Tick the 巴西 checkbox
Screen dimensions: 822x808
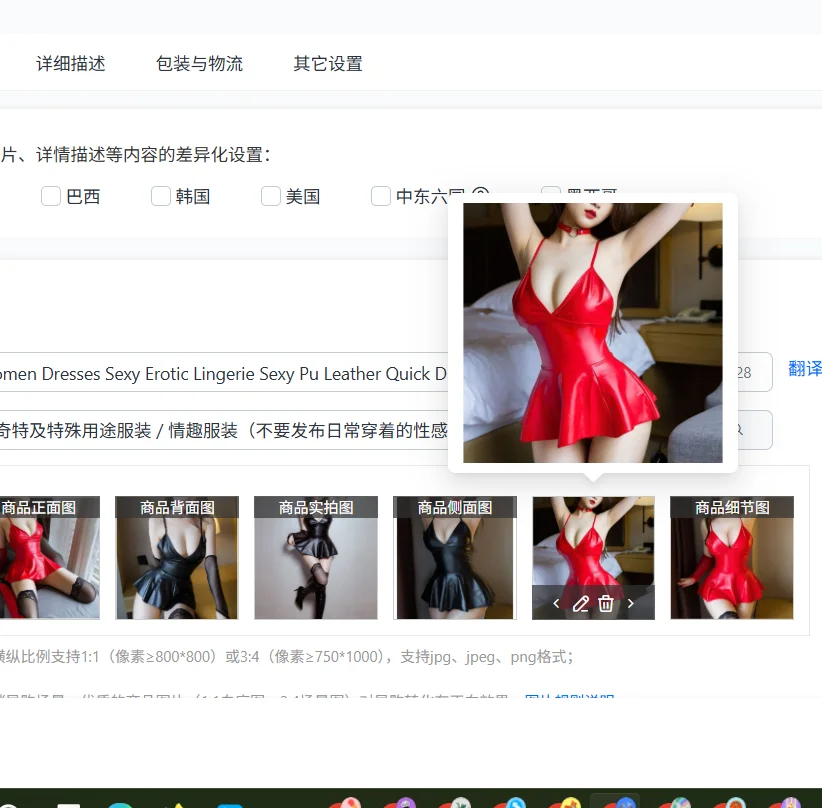coord(51,196)
